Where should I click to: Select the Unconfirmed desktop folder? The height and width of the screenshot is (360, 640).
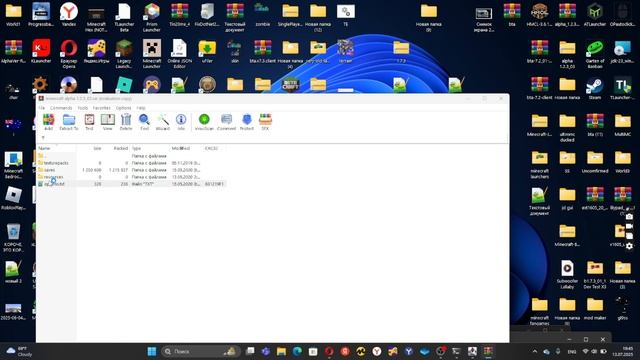[x=595, y=162]
